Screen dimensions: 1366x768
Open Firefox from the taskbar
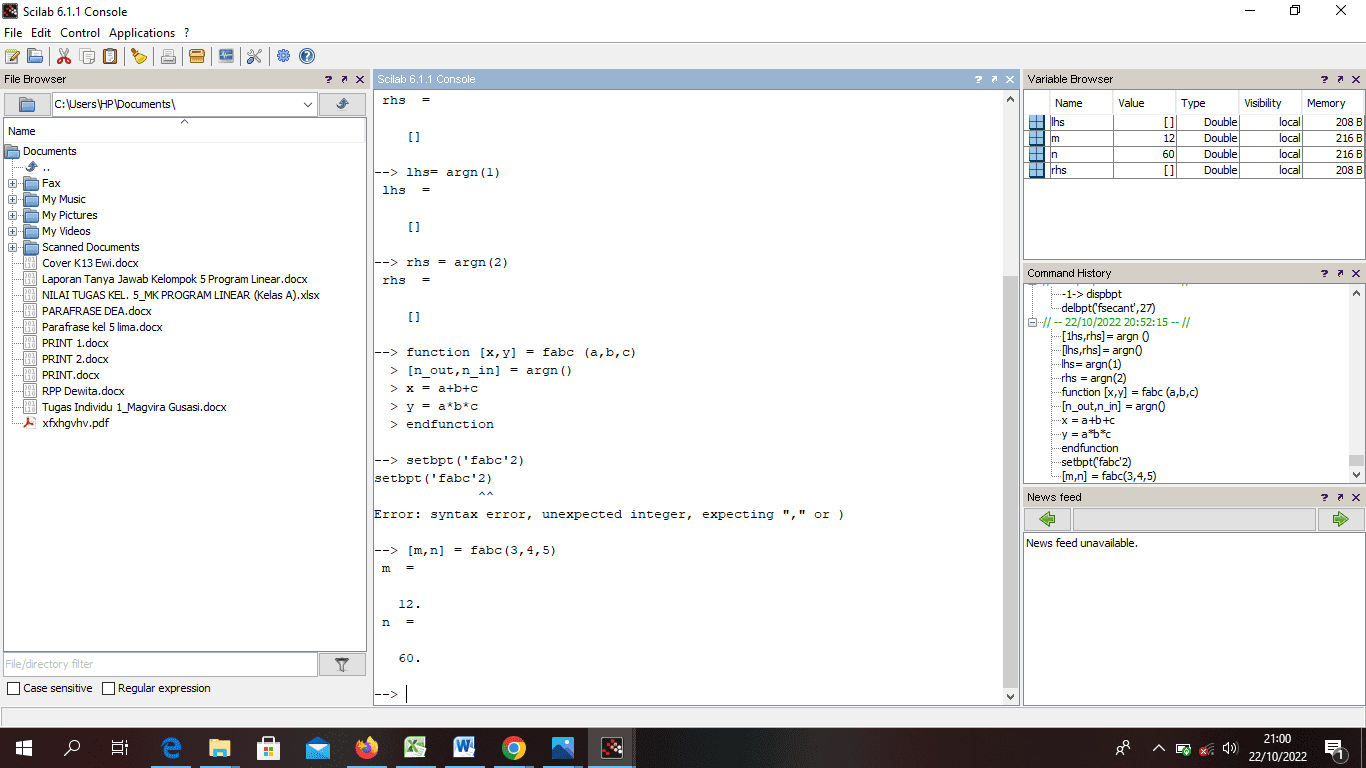tap(366, 747)
